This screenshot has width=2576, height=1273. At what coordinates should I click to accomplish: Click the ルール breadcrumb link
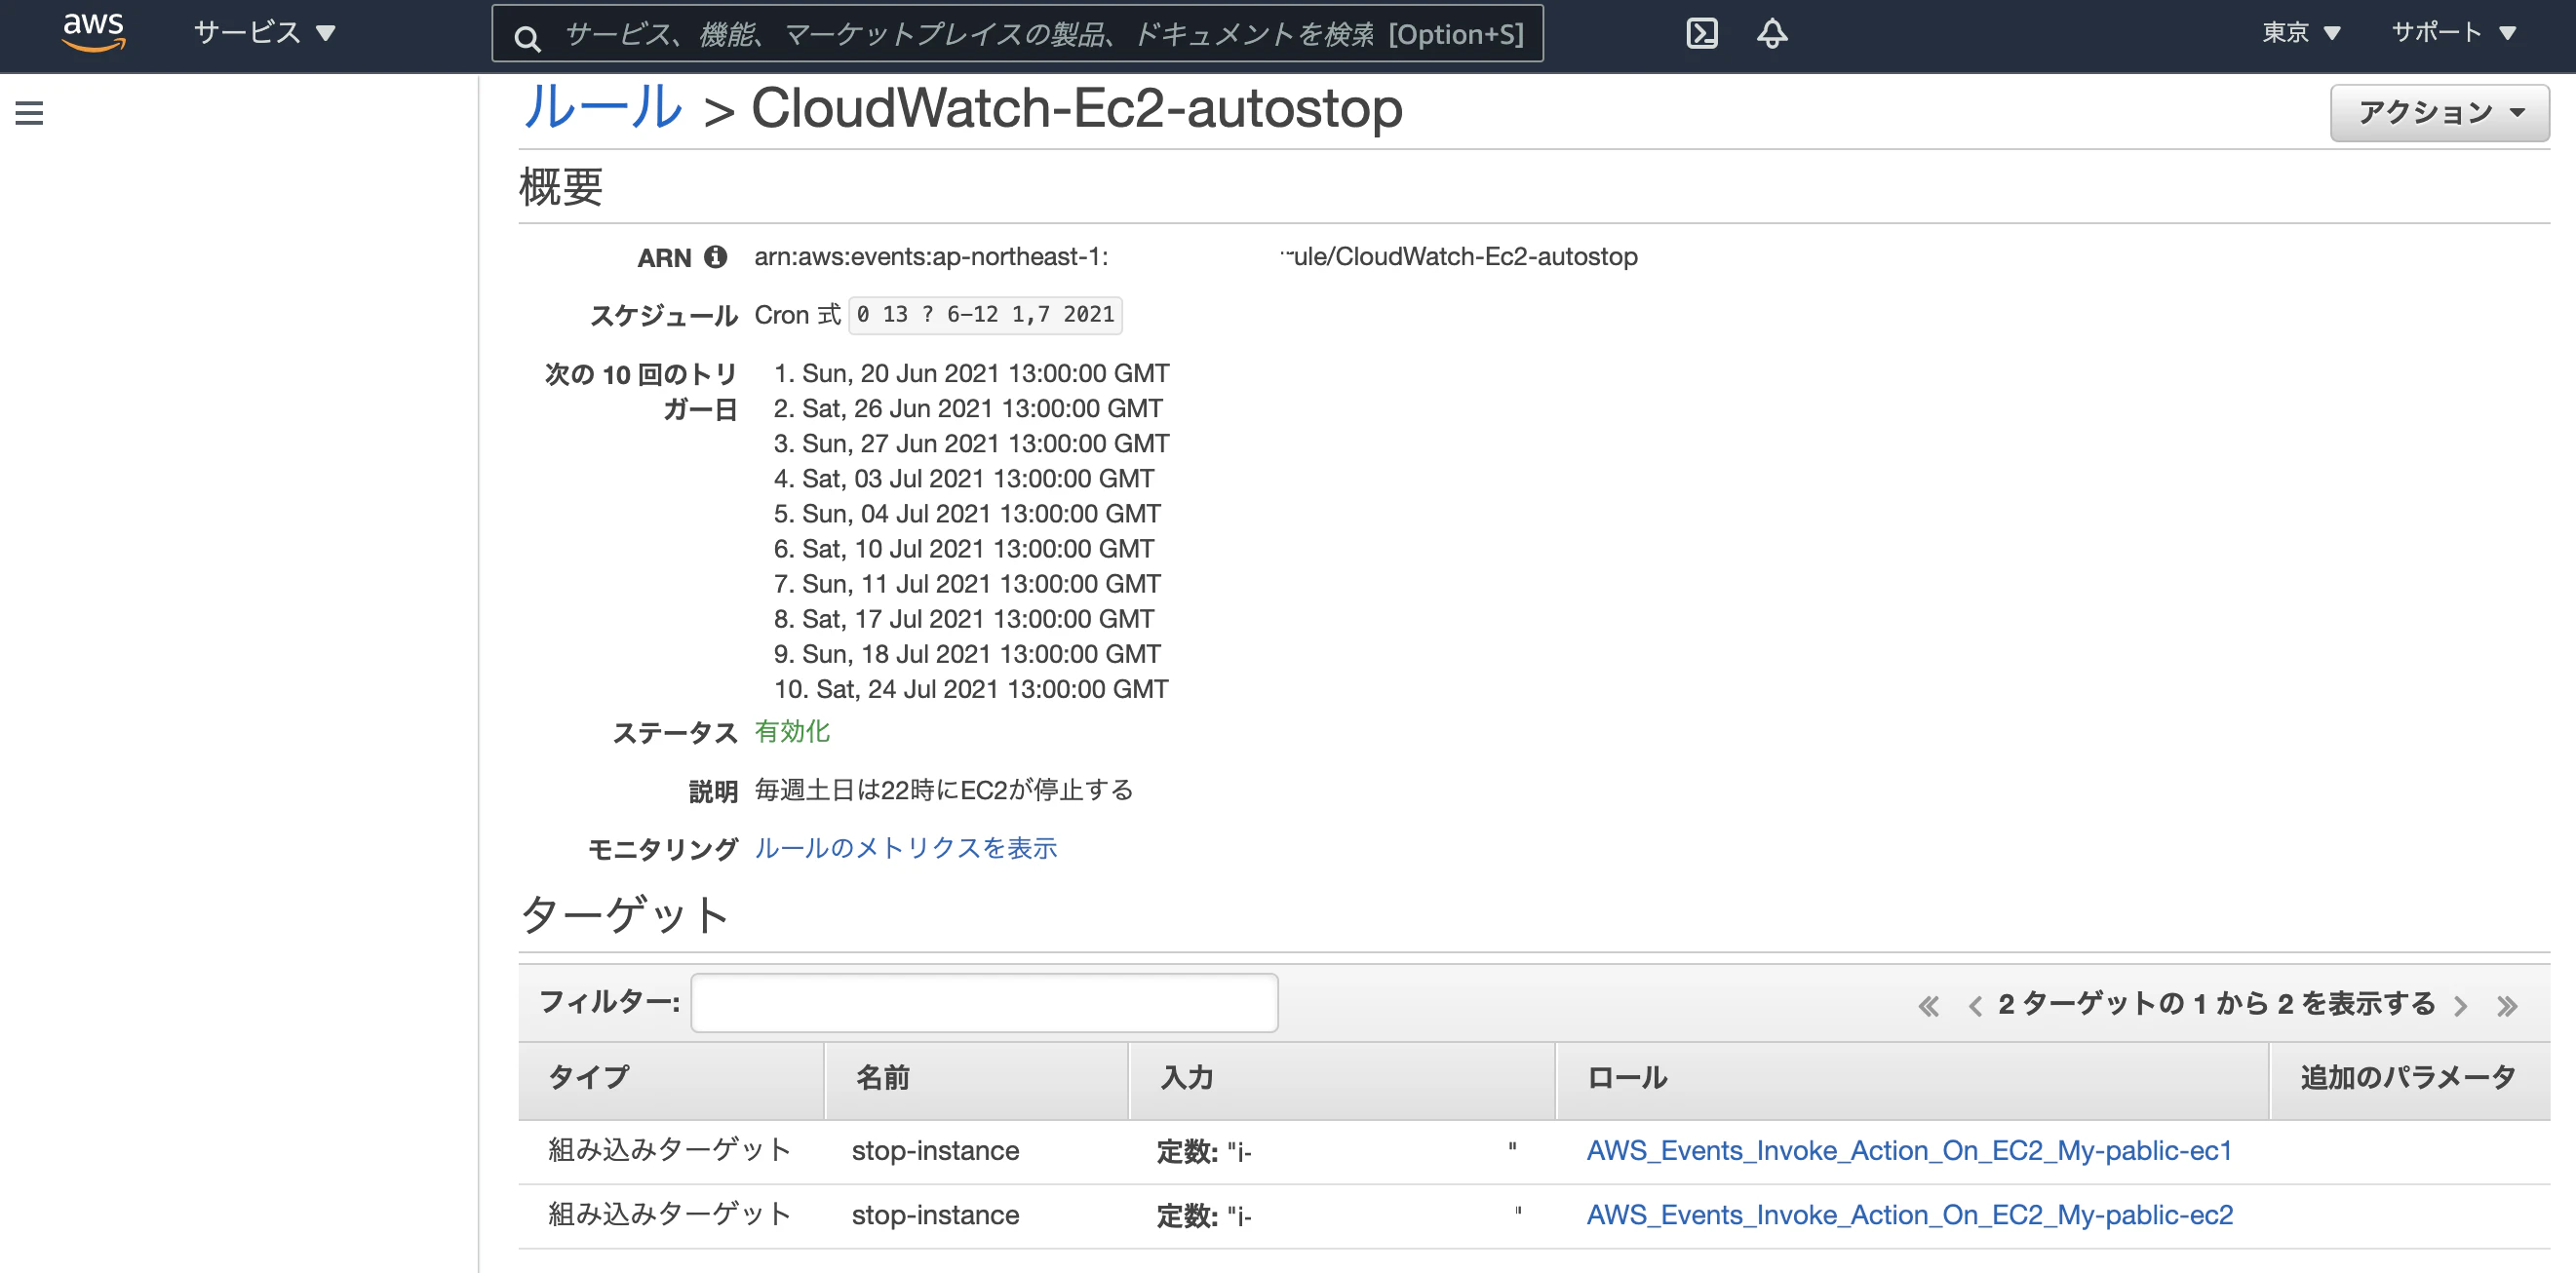(x=602, y=108)
